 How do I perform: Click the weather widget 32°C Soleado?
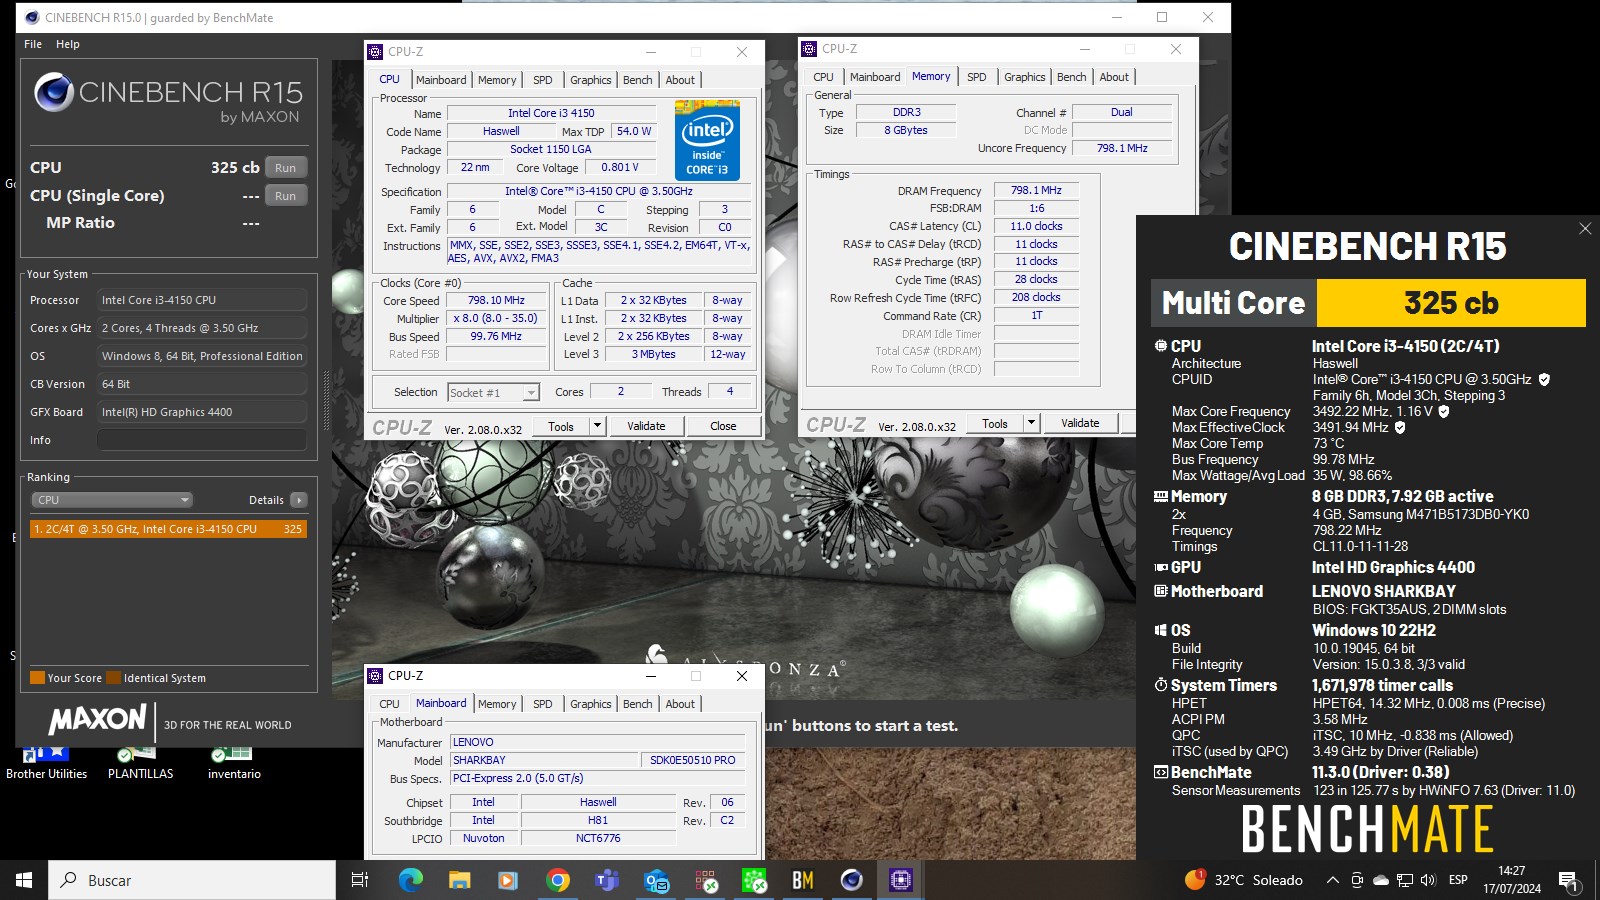[1244, 880]
